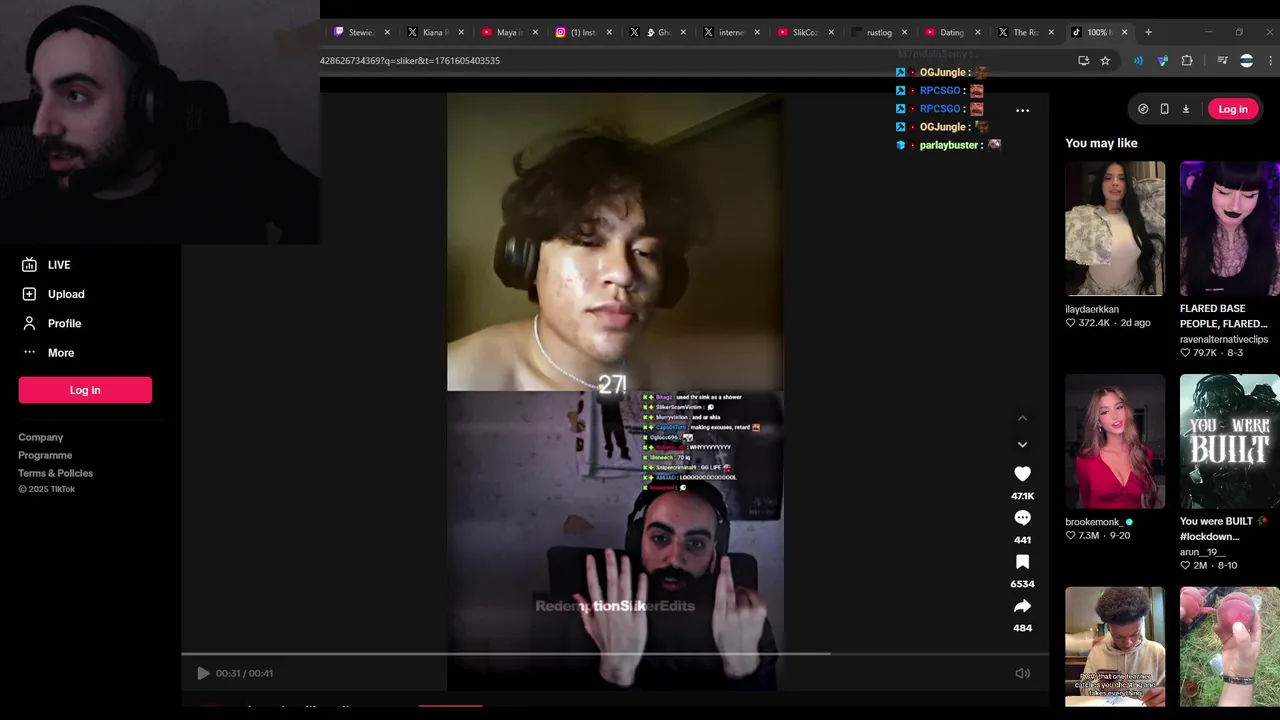Viewport: 1280px width, 720px height.
Task: Open the ravenalternativeclips profile name
Action: coord(1224,339)
